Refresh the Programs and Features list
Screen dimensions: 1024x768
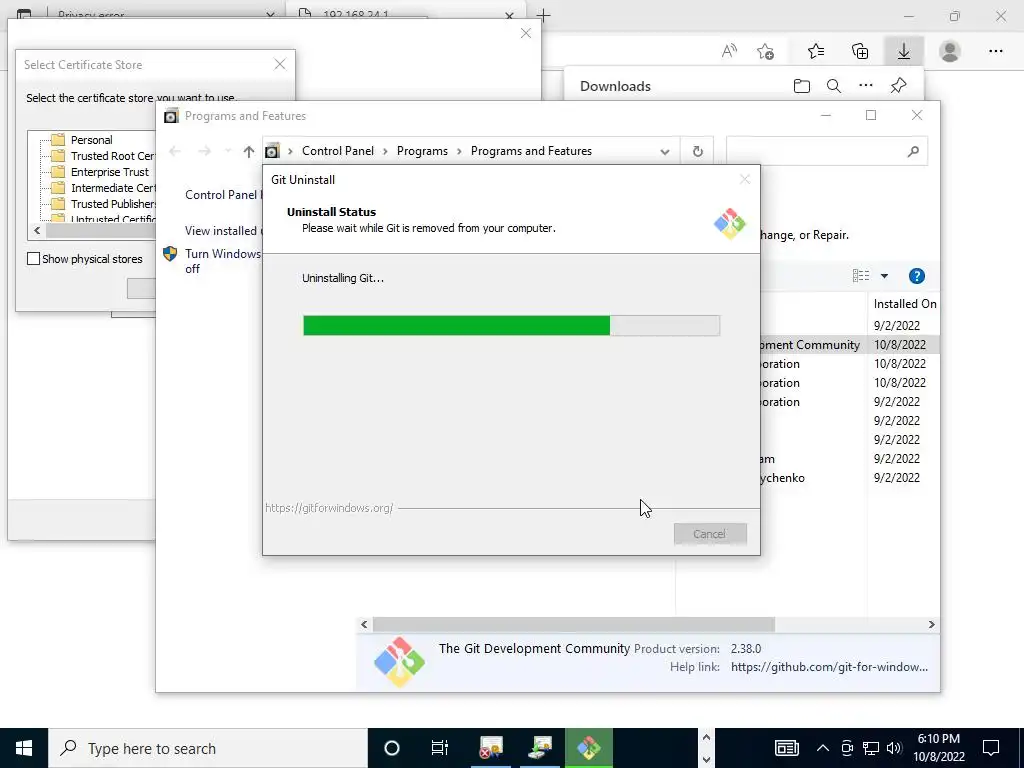click(x=697, y=152)
